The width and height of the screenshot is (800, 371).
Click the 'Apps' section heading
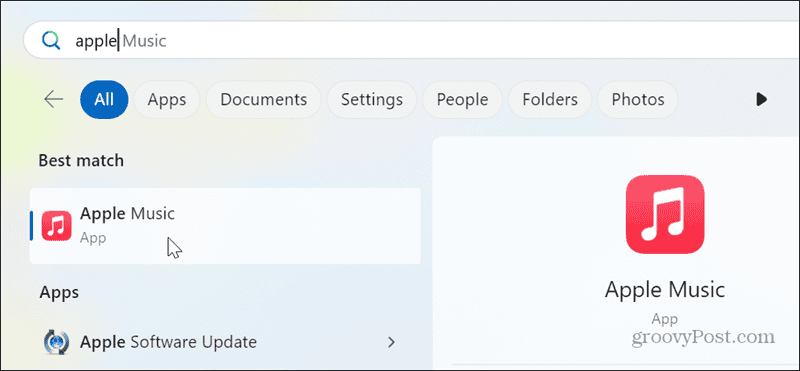[59, 293]
